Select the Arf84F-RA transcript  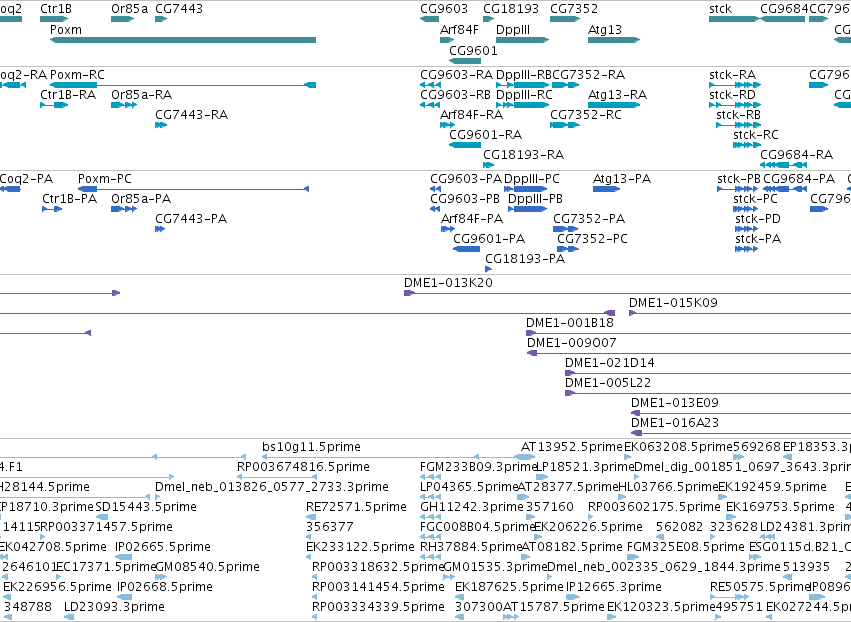[x=447, y=125]
